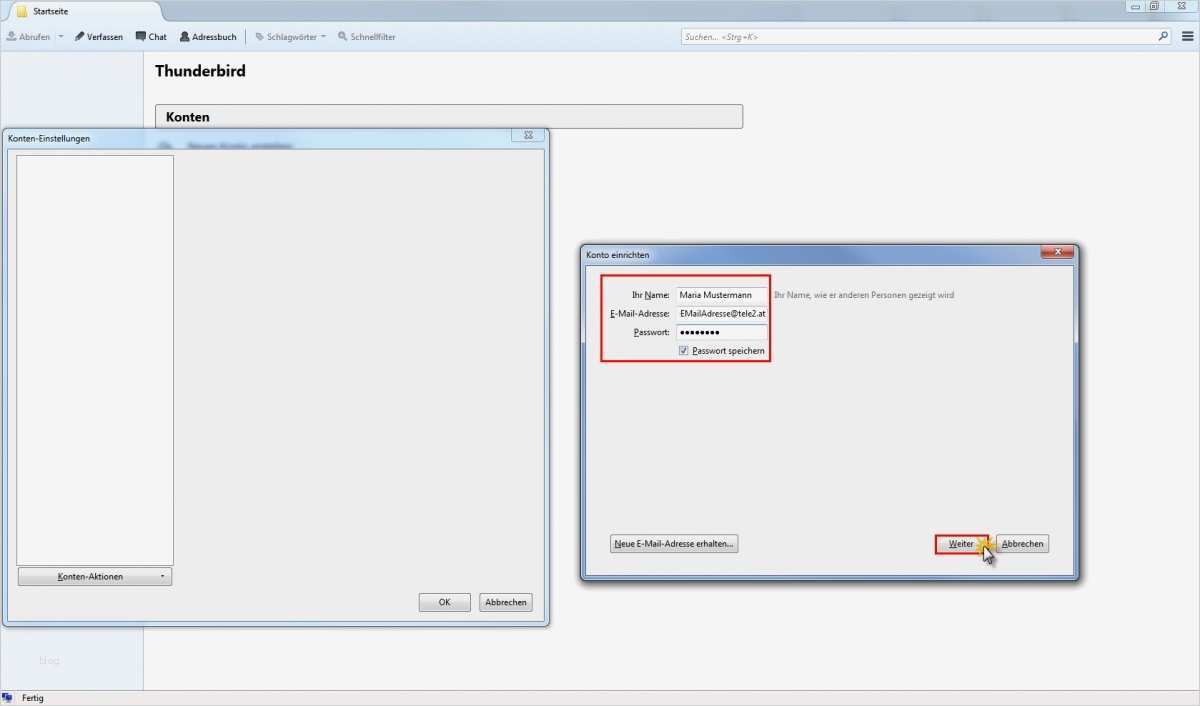Click the Konten section header
This screenshot has width=1200, height=706.
coord(449,117)
